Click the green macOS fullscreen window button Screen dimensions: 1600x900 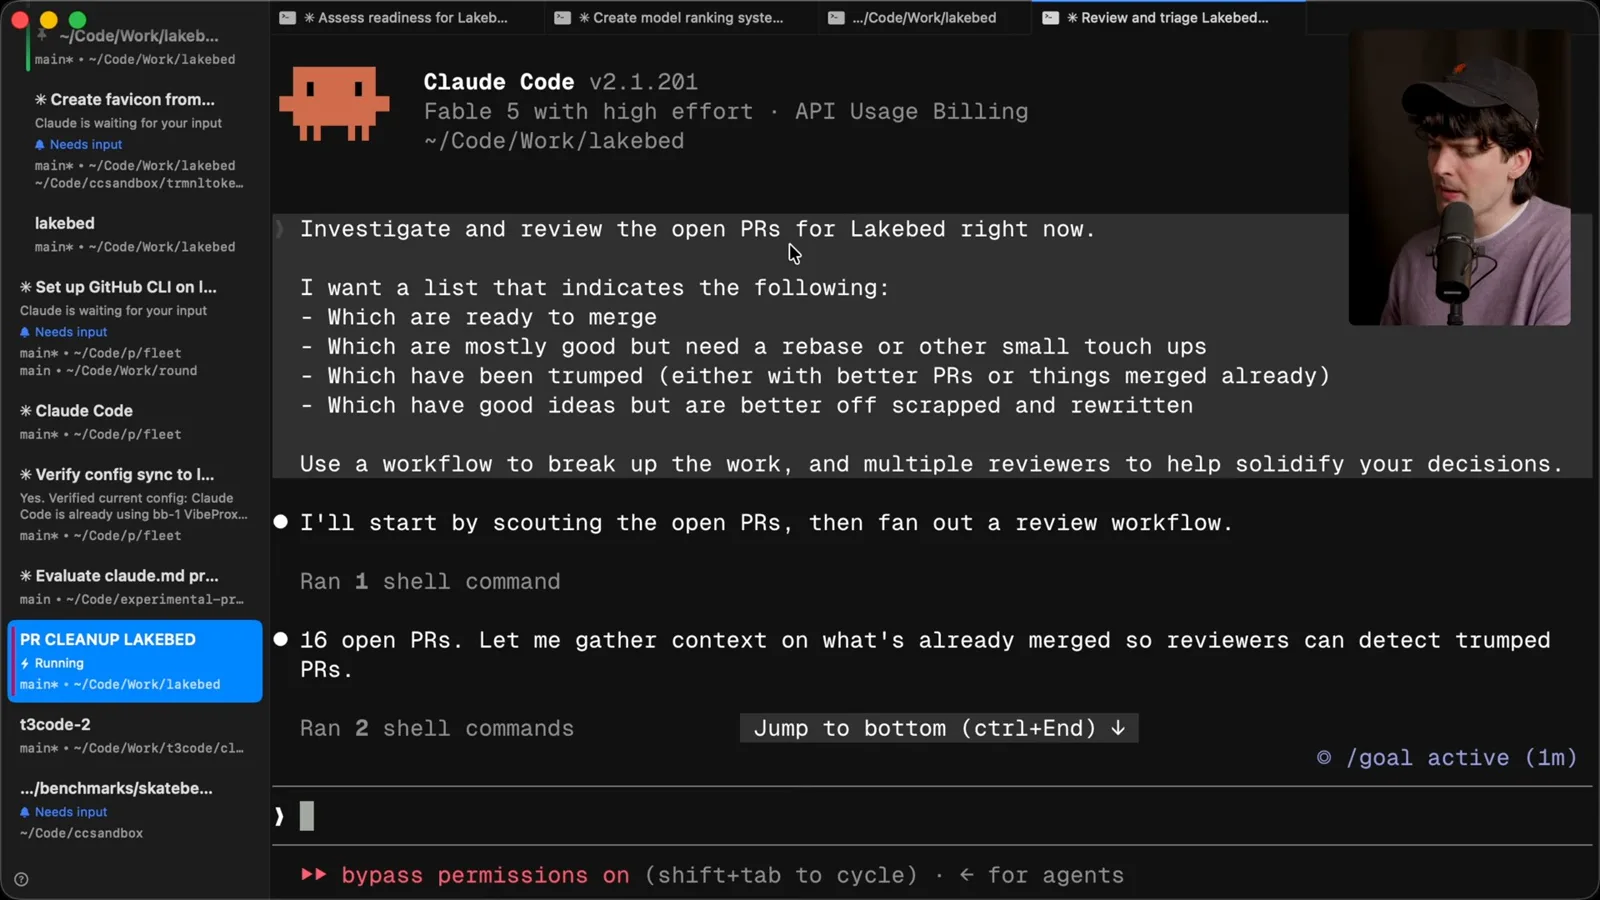pos(77,19)
